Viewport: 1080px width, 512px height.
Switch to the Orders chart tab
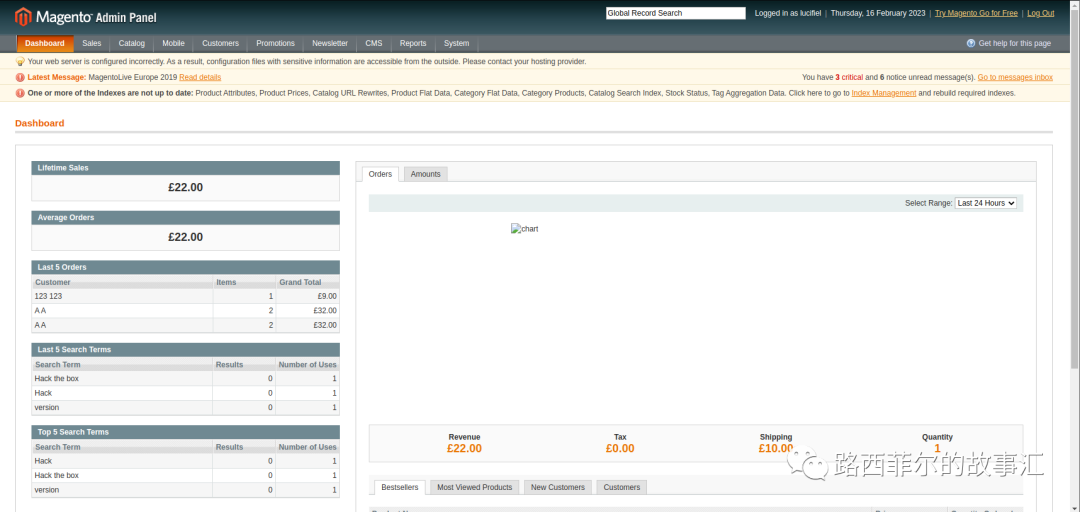pyautogui.click(x=380, y=174)
